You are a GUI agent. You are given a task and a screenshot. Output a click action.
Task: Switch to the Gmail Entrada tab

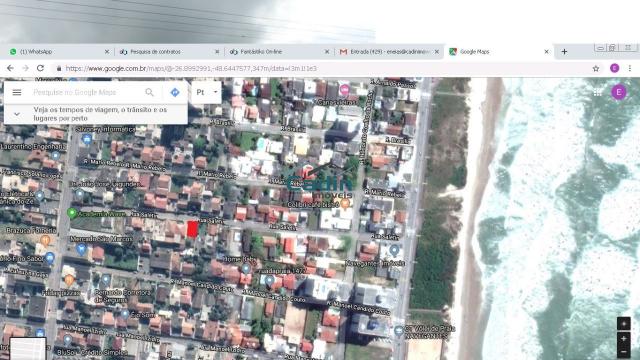[x=388, y=52]
